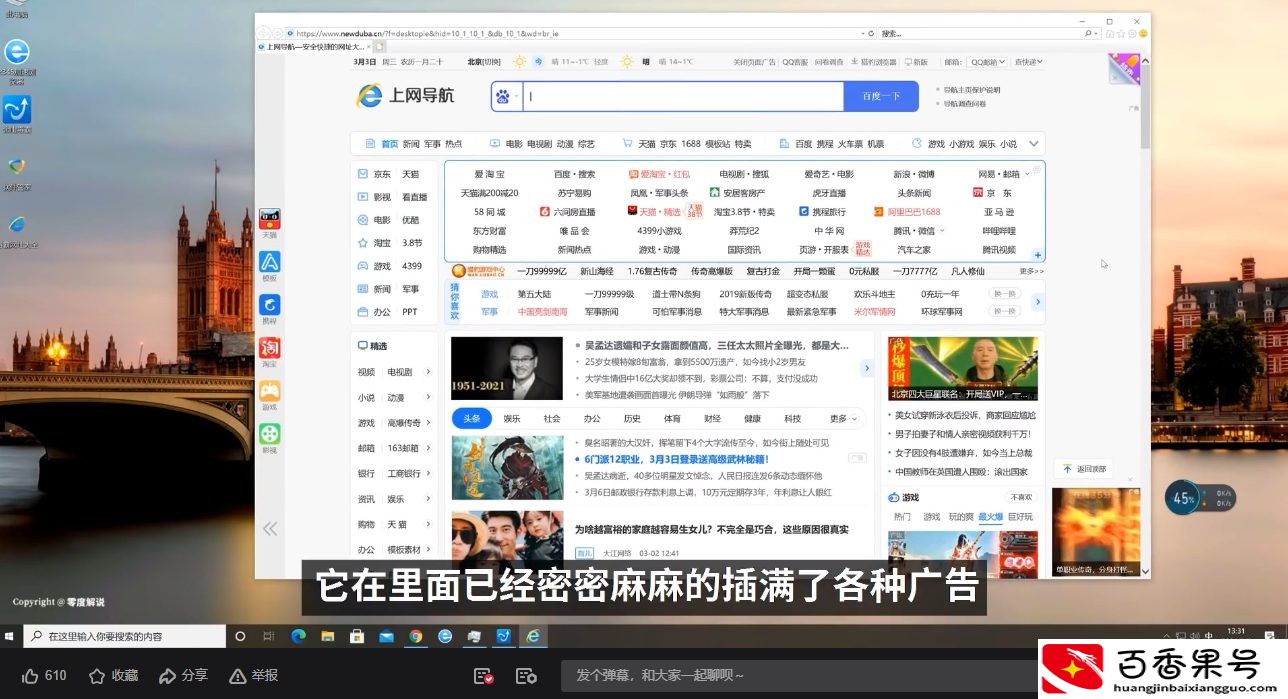The height and width of the screenshot is (699, 1288).
Task: Click the 上网导航 IE logo
Action: [x=405, y=95]
